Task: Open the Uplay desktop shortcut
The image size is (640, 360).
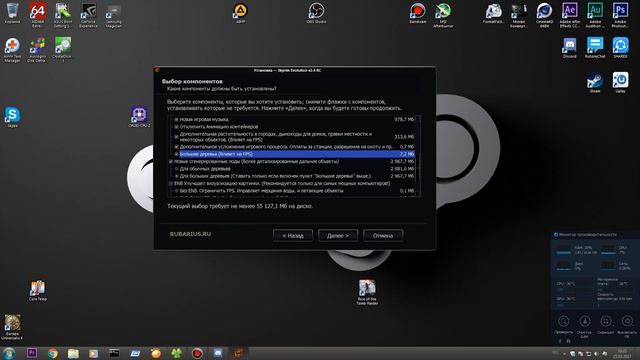Action: coord(620,82)
